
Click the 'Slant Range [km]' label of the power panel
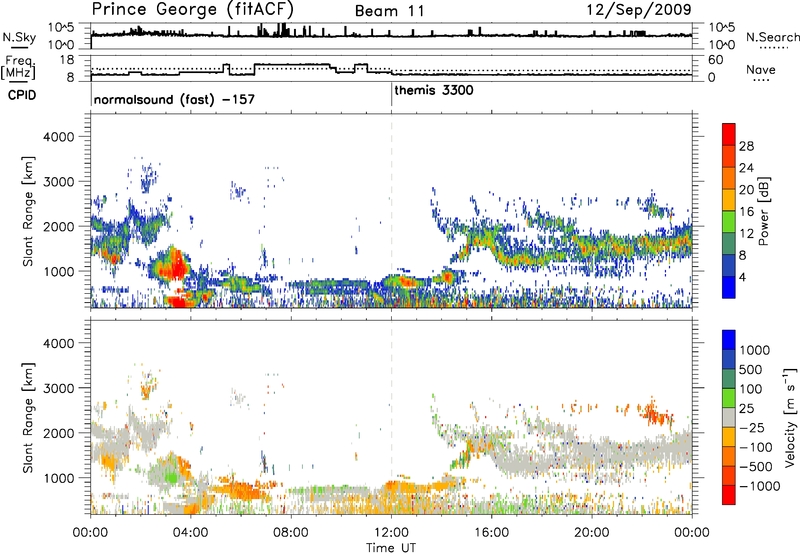(28, 211)
